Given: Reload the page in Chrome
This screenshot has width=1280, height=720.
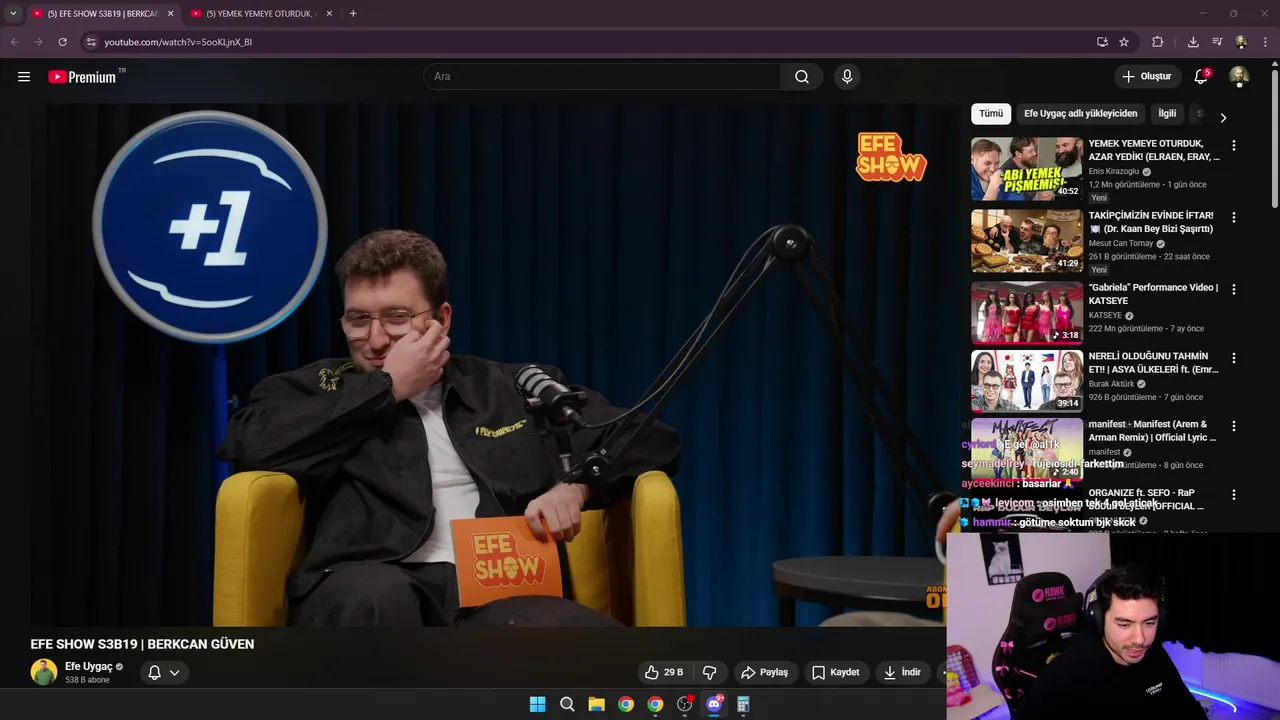Looking at the screenshot, I should click(62, 42).
